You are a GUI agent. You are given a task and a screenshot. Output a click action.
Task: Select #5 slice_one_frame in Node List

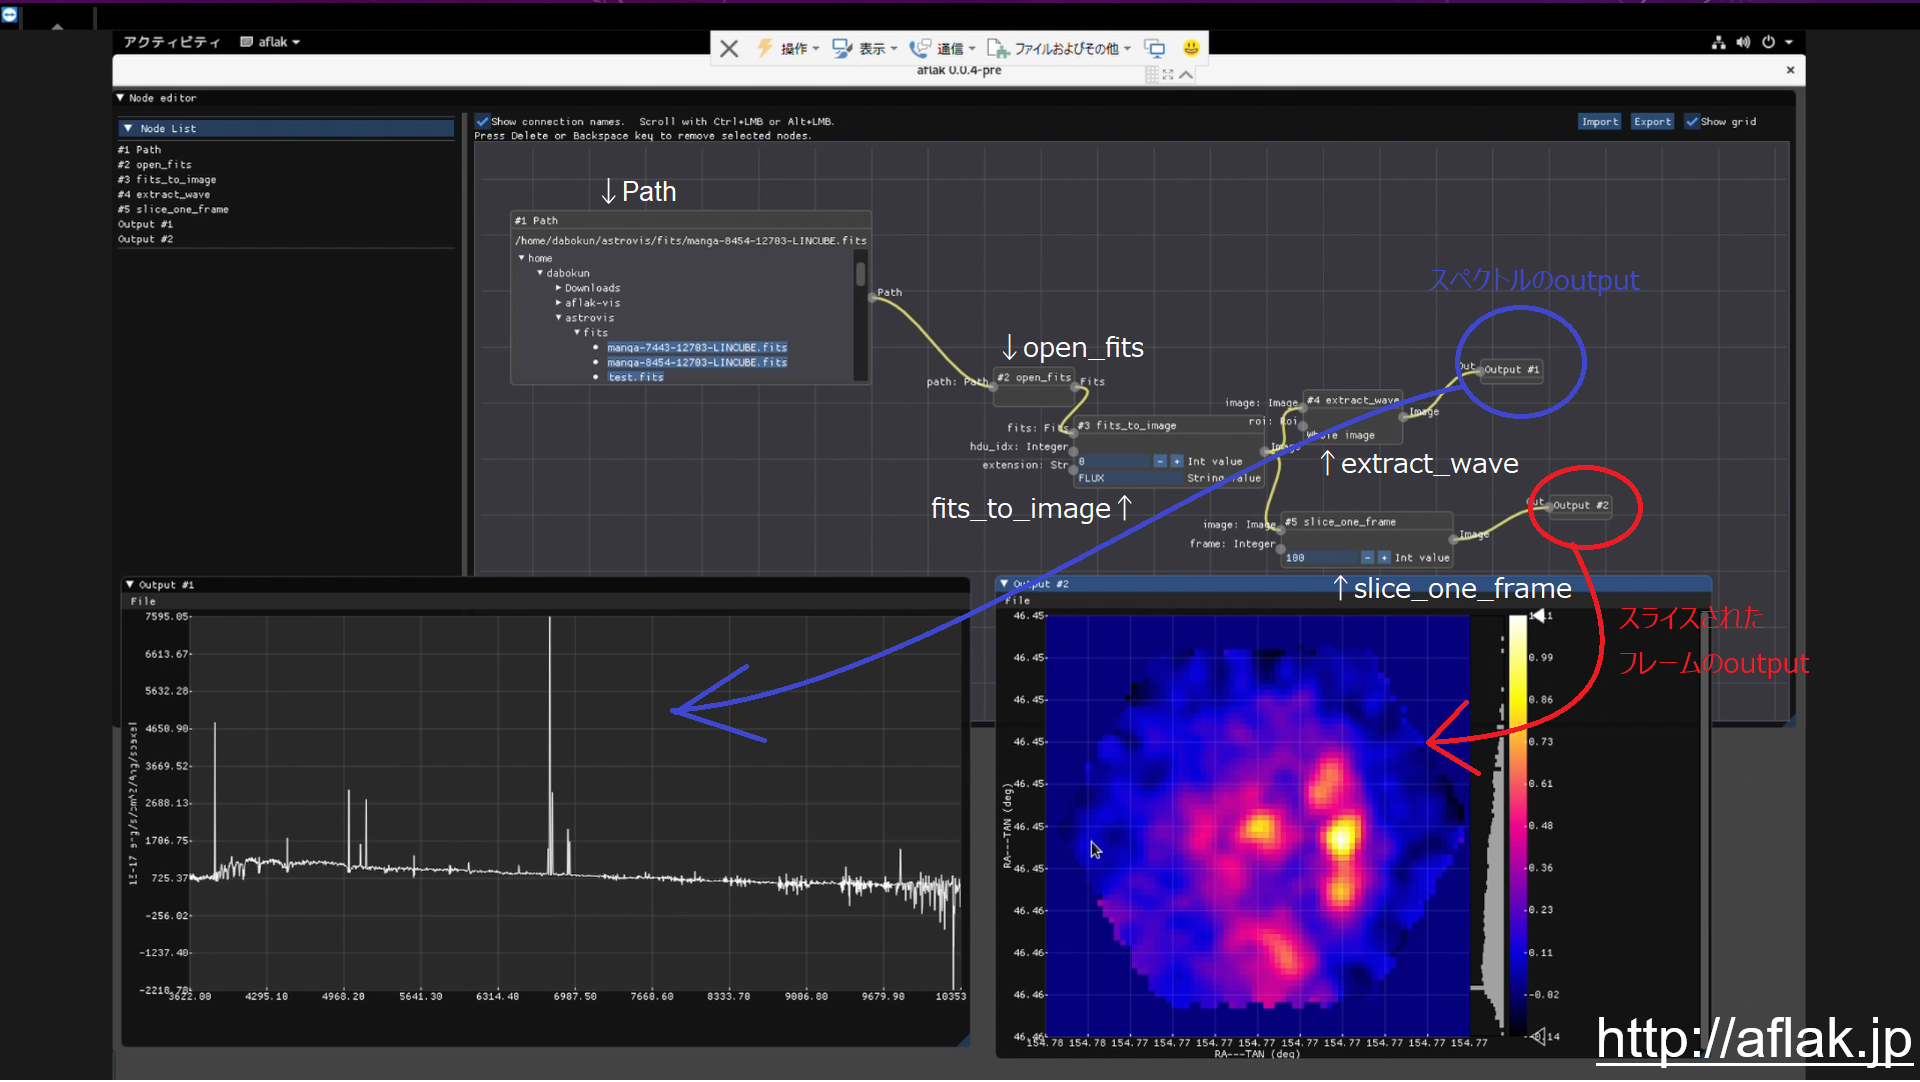click(x=173, y=209)
